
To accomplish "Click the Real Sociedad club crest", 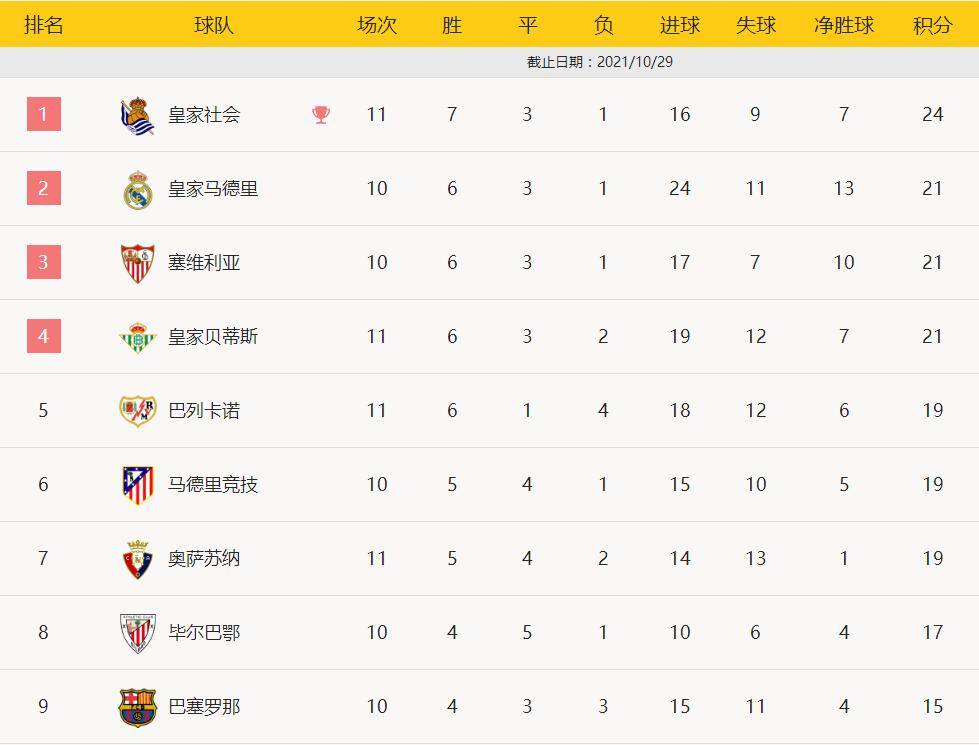I will 137,115.
